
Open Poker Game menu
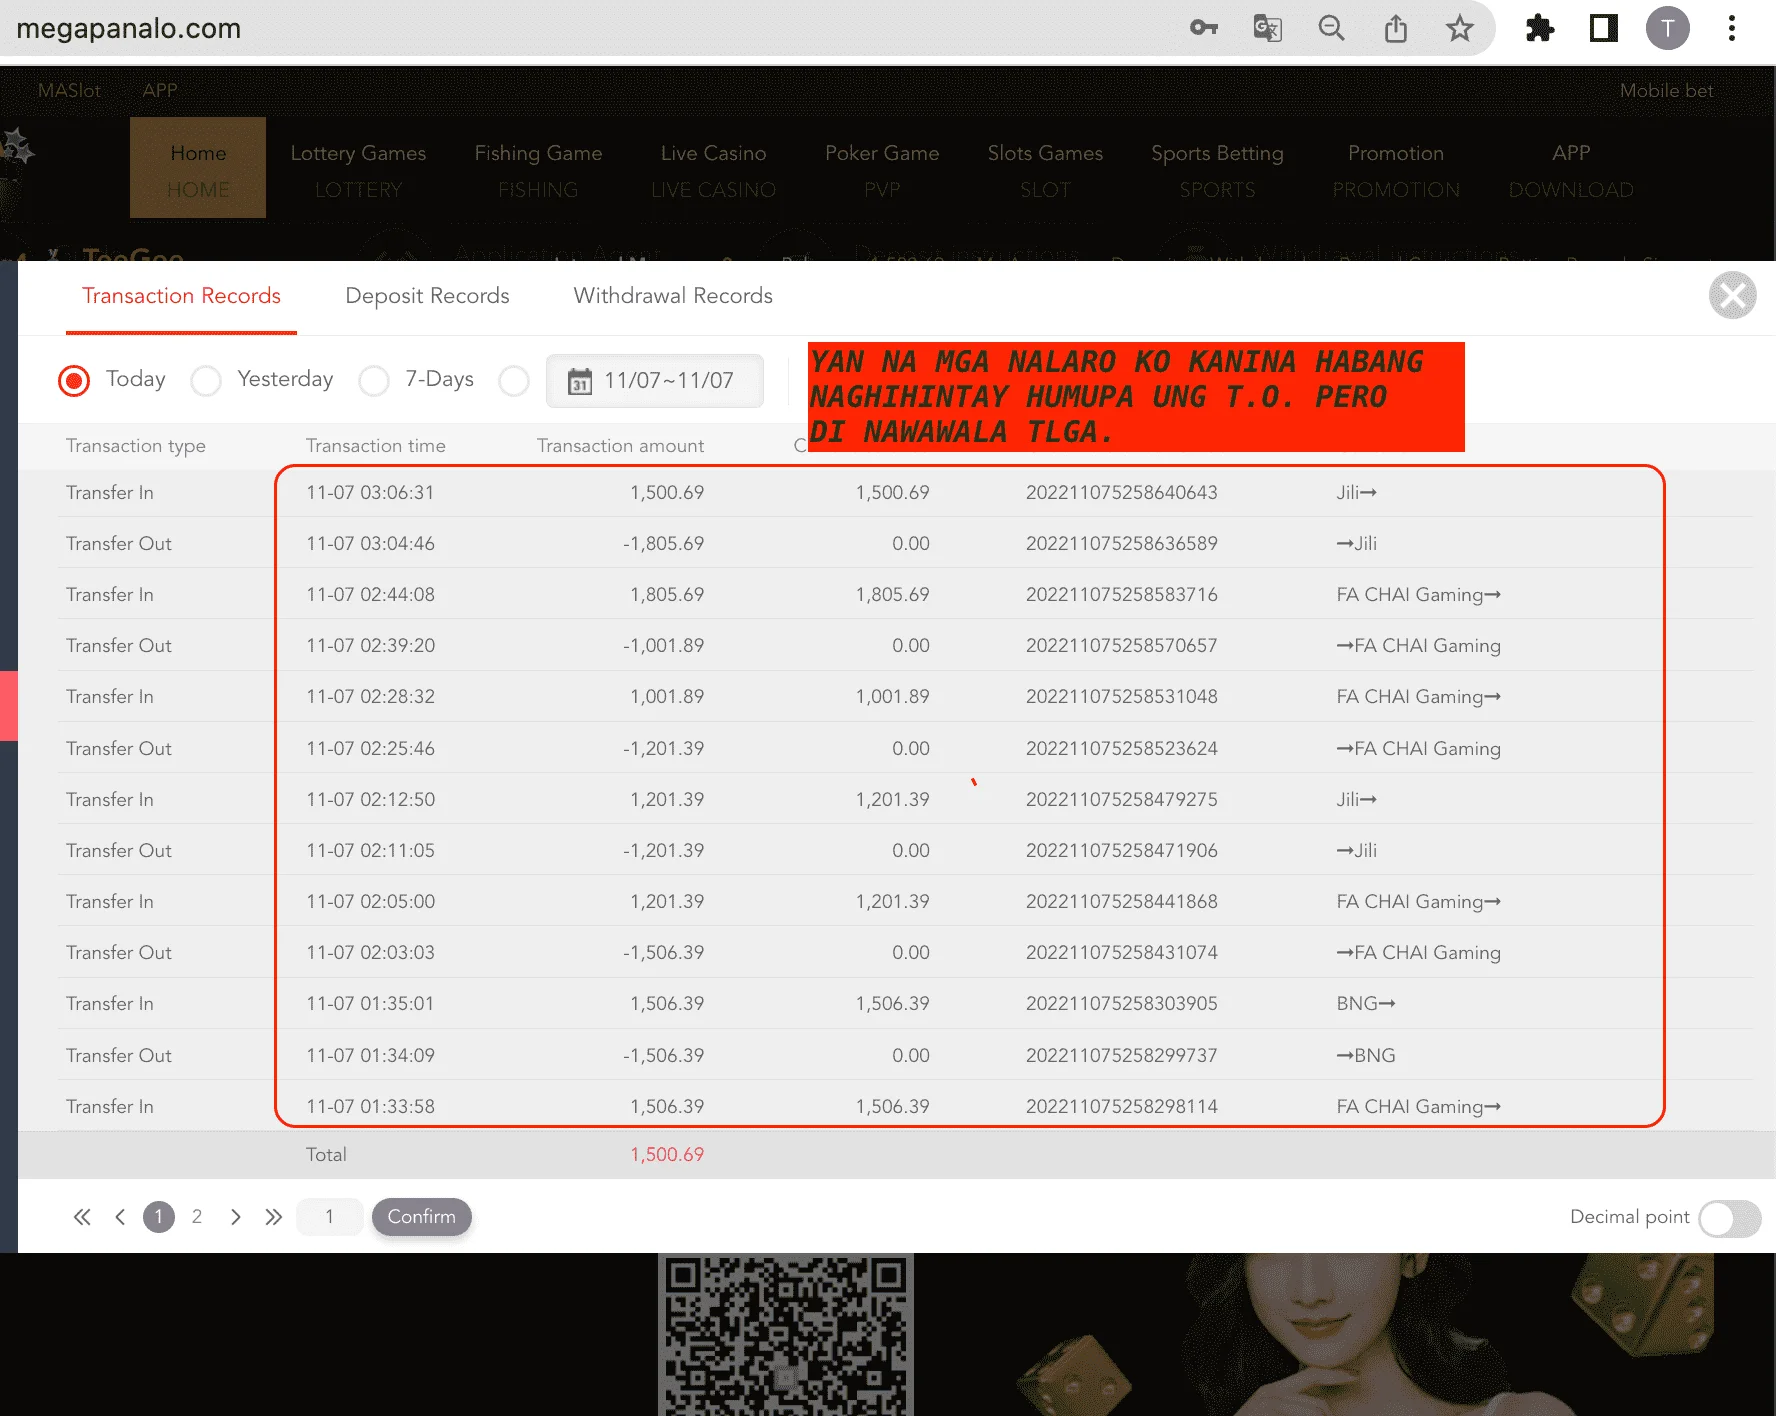click(882, 168)
